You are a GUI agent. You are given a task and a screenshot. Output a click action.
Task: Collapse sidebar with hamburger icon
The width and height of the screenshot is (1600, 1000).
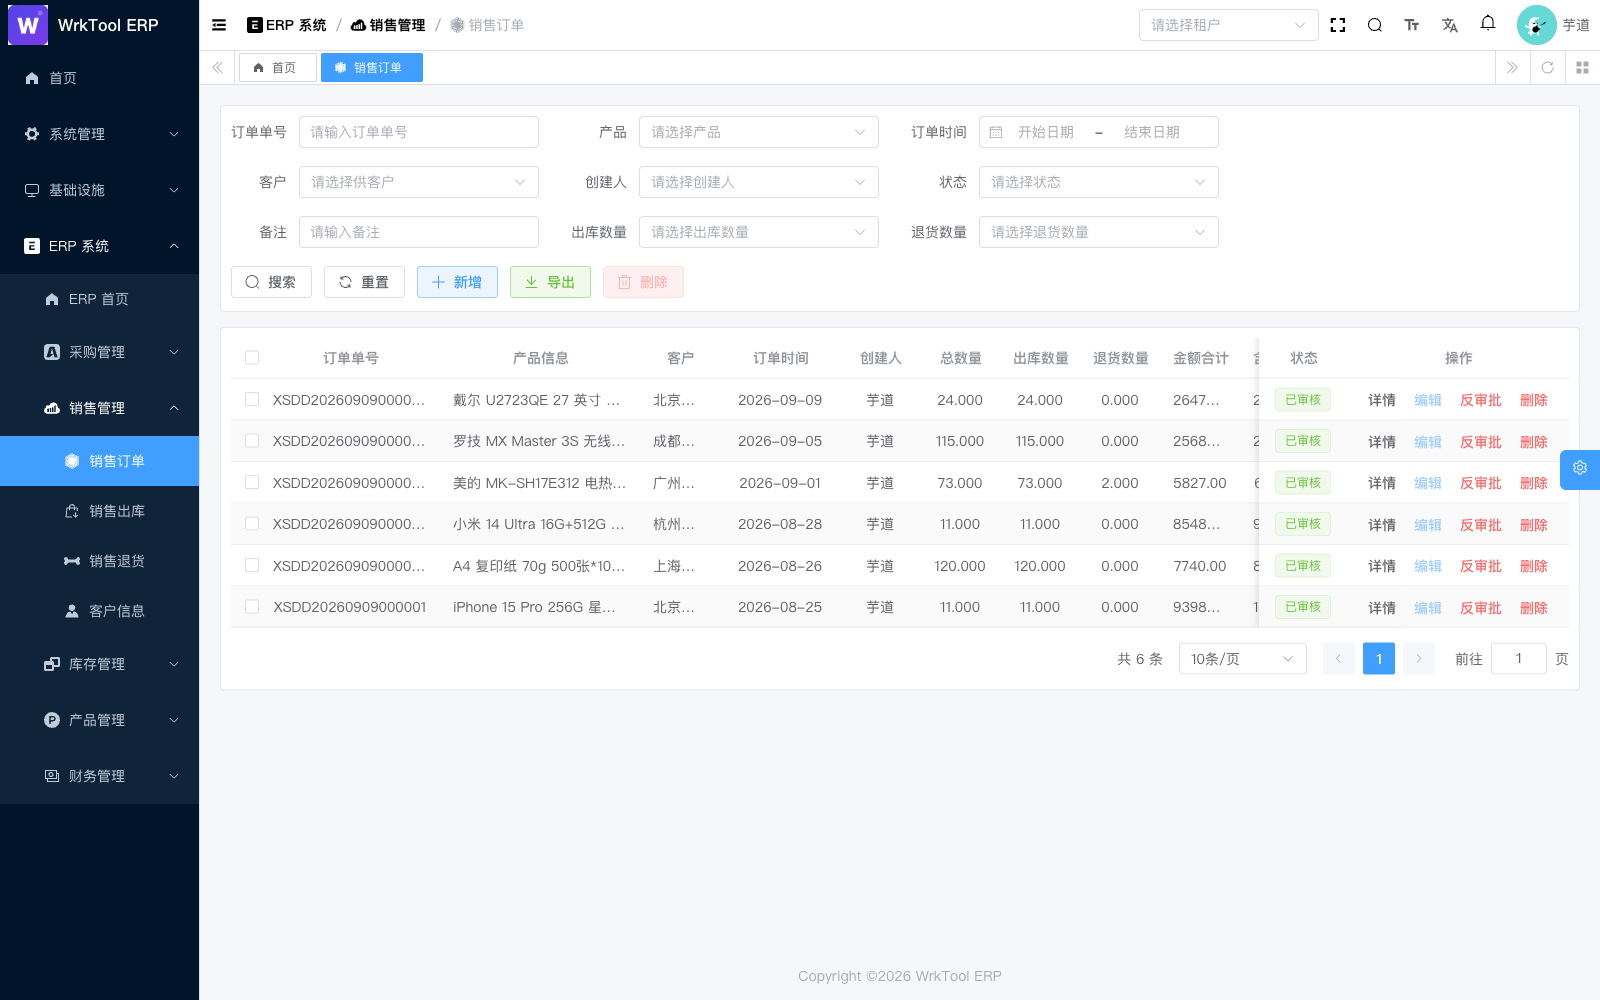click(219, 25)
